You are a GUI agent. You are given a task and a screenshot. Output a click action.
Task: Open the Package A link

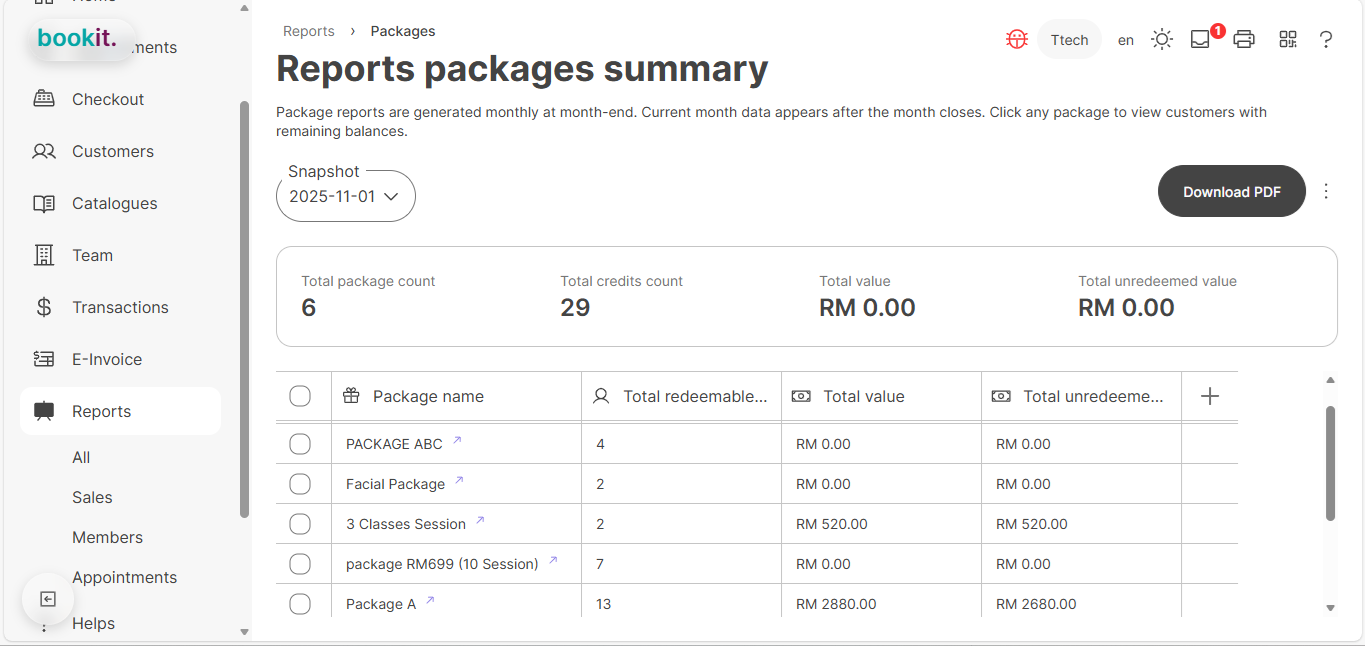tap(381, 603)
